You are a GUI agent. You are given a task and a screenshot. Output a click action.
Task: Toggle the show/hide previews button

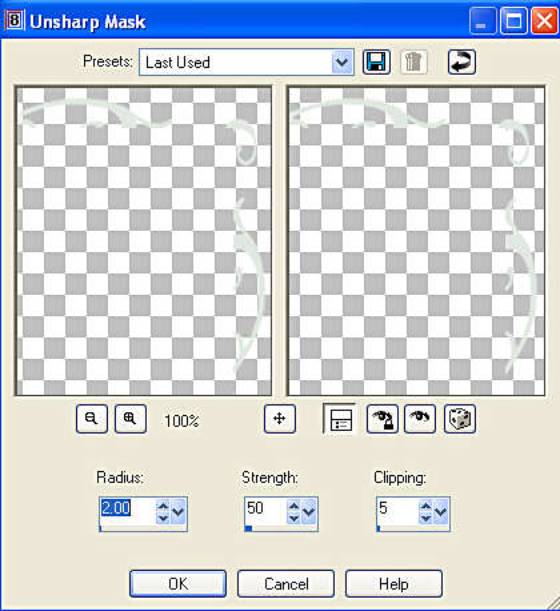pyautogui.click(x=339, y=419)
